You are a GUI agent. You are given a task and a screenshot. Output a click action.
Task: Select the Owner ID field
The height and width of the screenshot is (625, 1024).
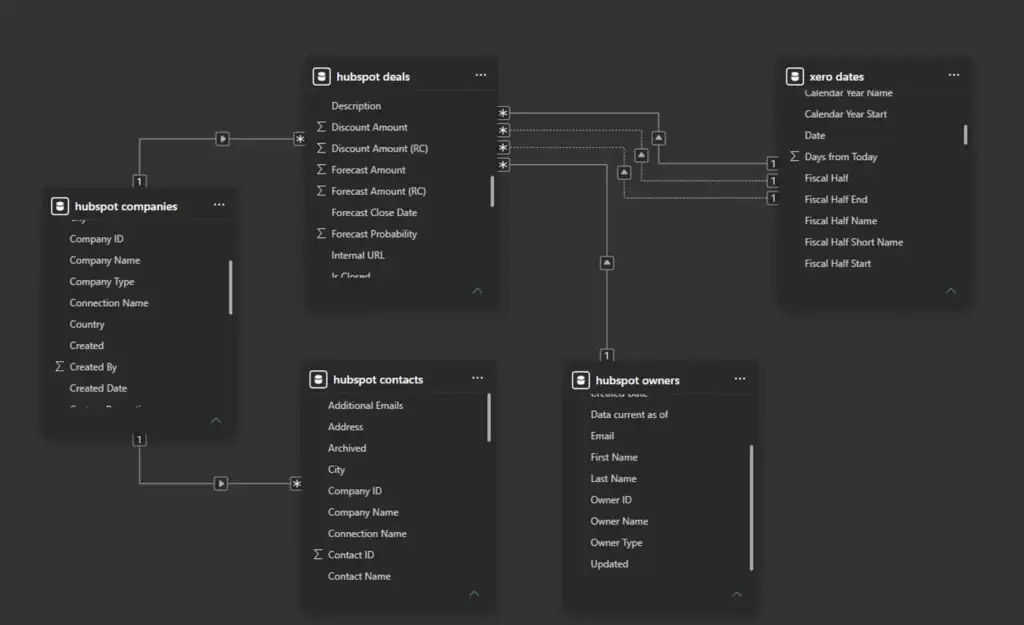pos(611,500)
